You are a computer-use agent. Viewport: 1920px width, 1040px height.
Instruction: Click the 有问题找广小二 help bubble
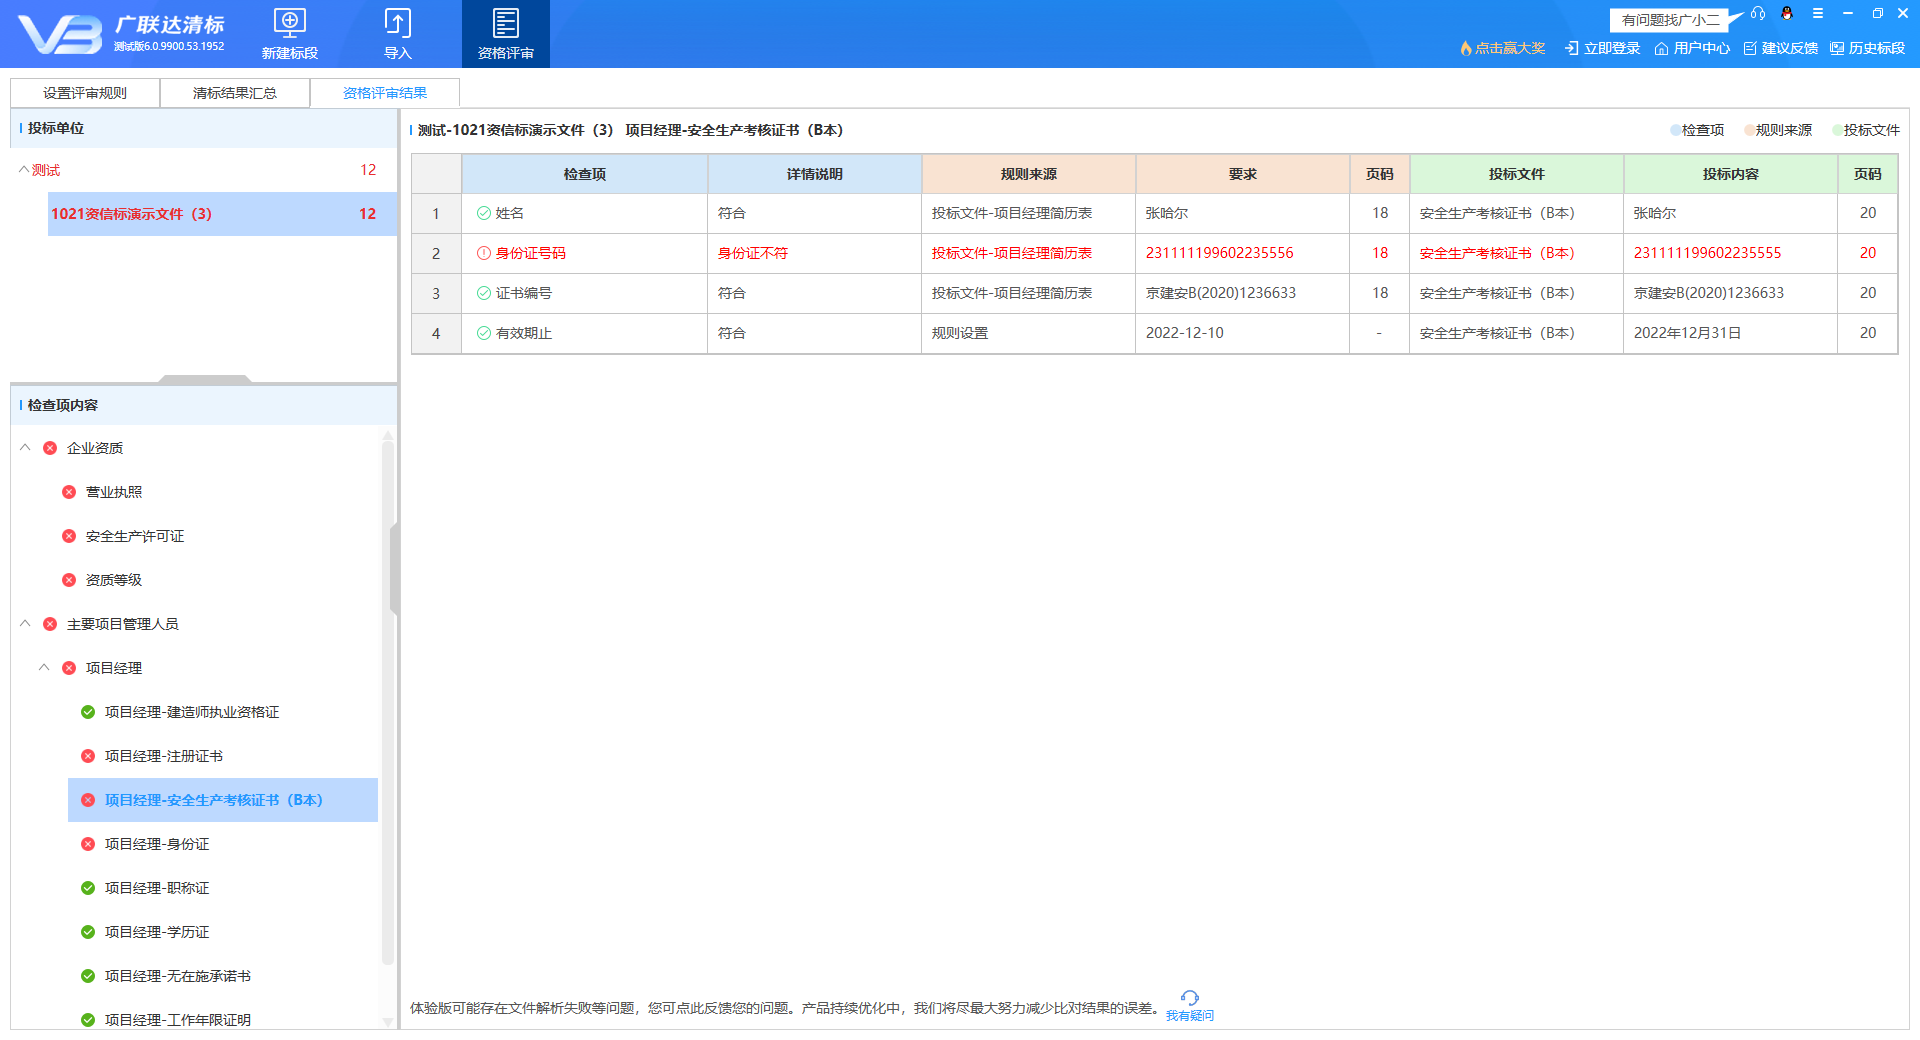click(1671, 20)
